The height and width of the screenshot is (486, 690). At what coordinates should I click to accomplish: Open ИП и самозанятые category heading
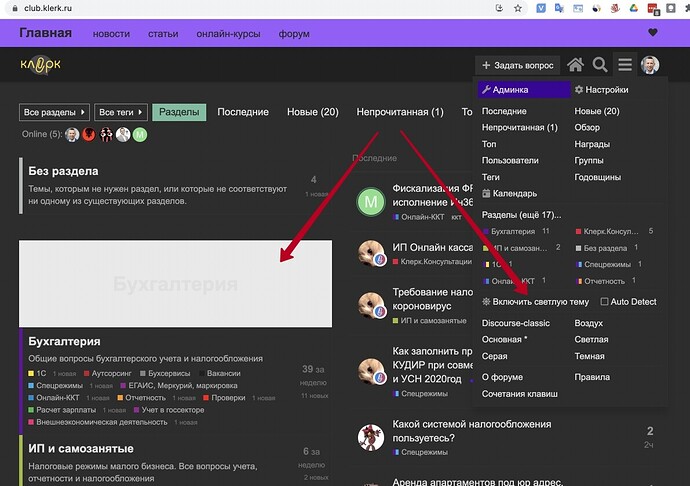click(81, 448)
